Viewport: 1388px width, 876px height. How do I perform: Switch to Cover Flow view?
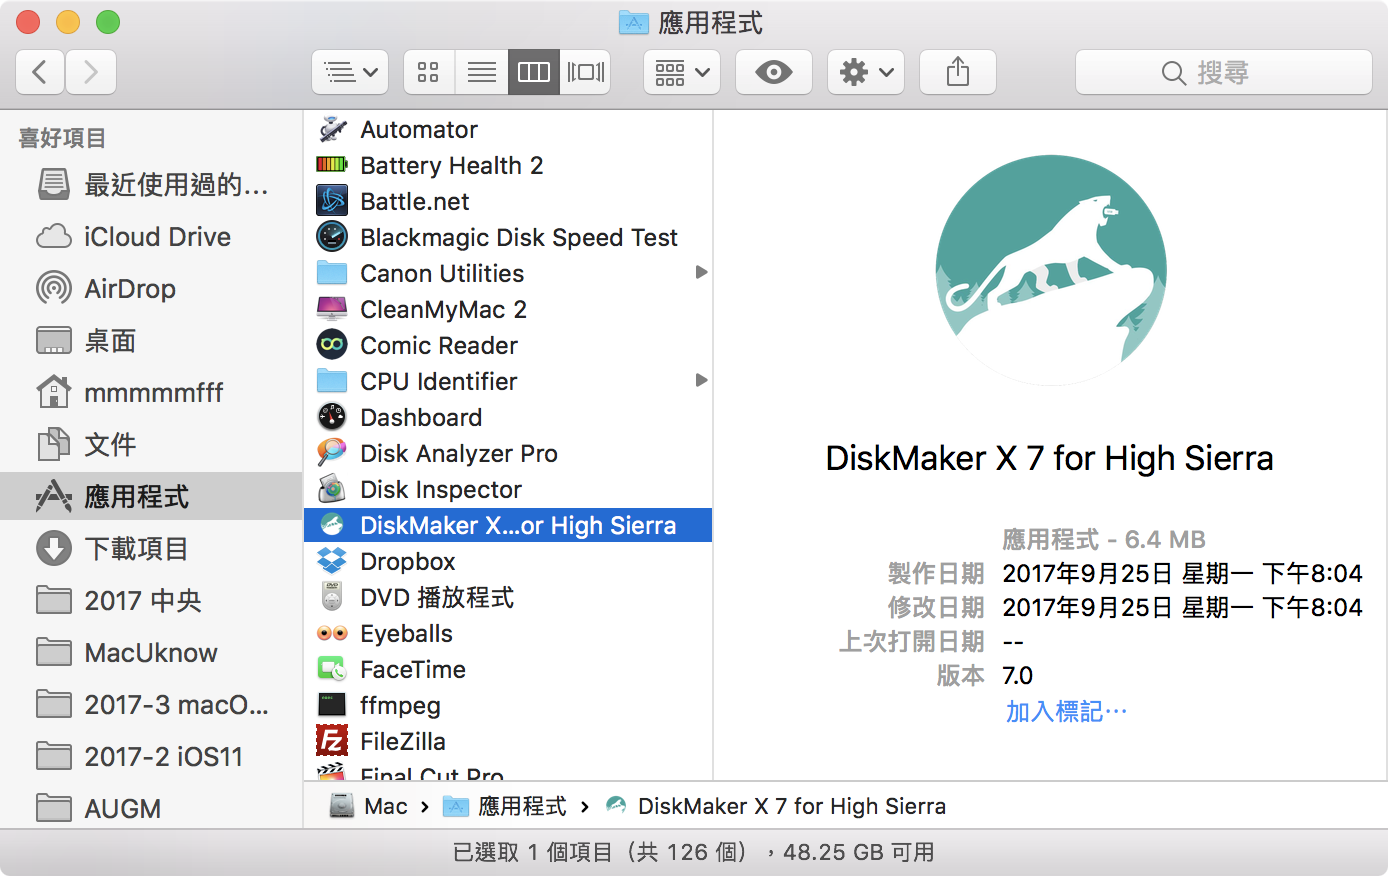[585, 72]
